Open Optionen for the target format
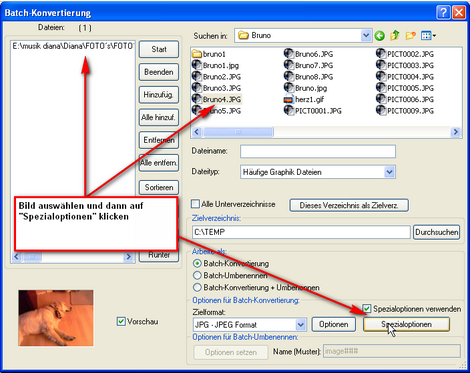This screenshot has height=373, width=470. (334, 324)
